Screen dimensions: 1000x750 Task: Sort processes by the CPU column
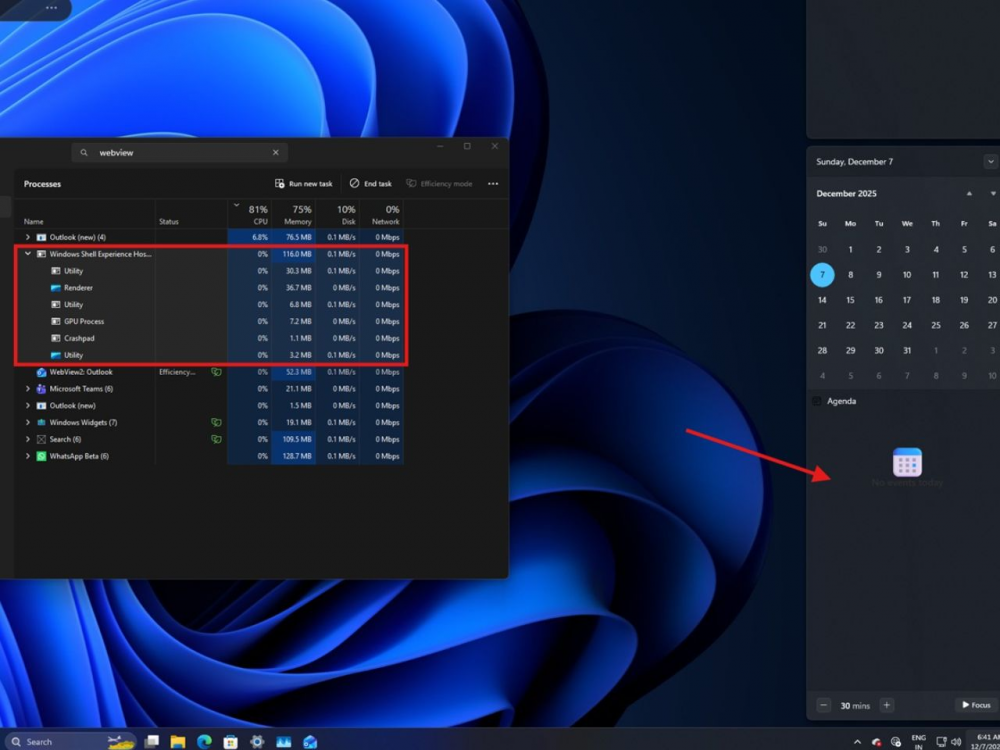point(259,215)
